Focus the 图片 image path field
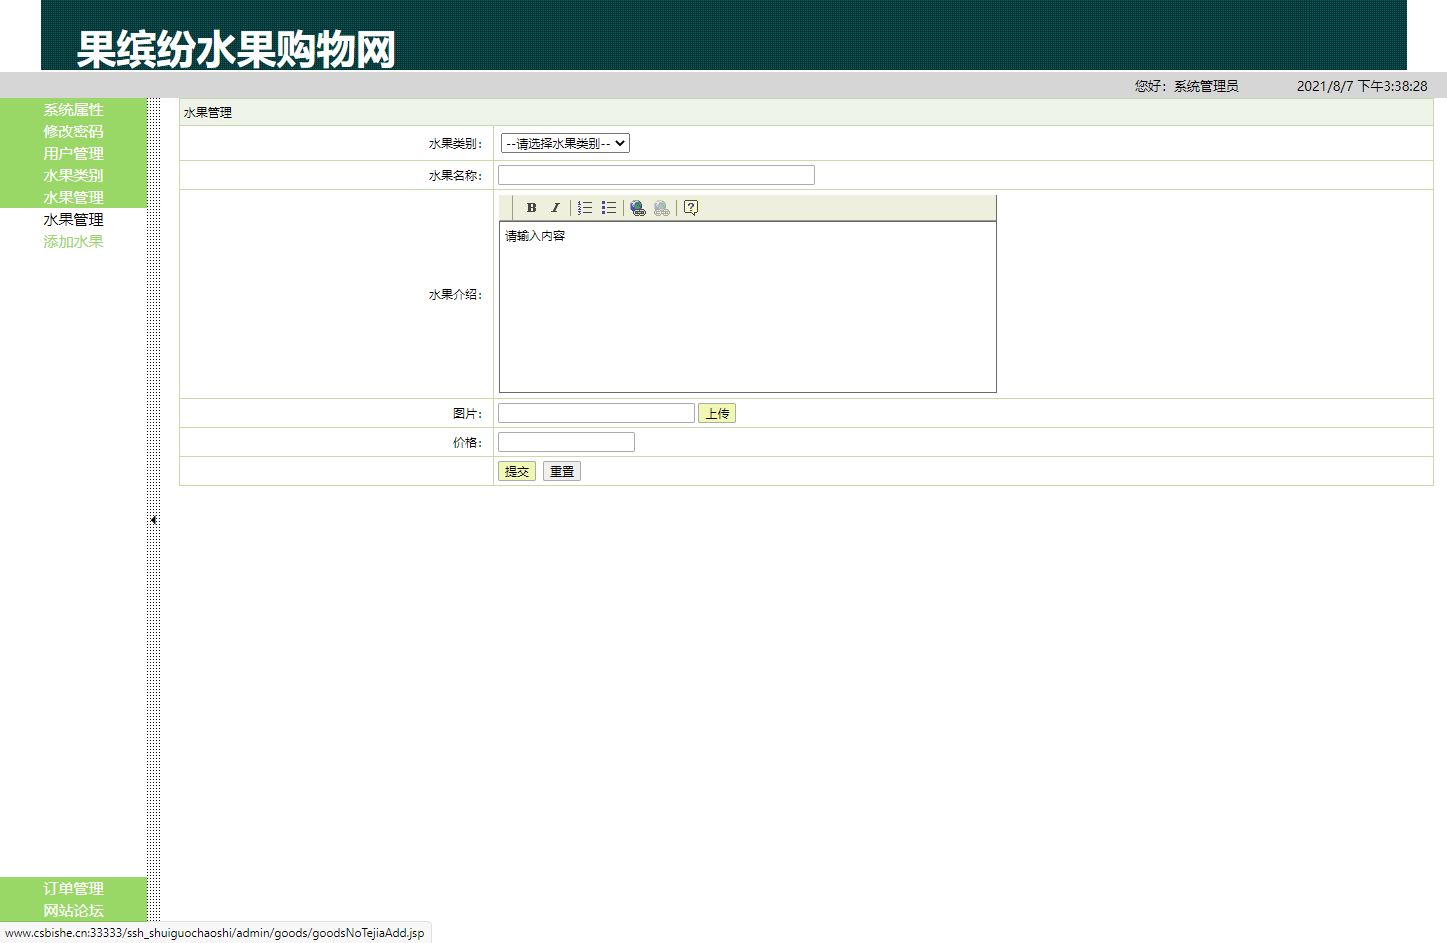1447x943 pixels. (596, 413)
